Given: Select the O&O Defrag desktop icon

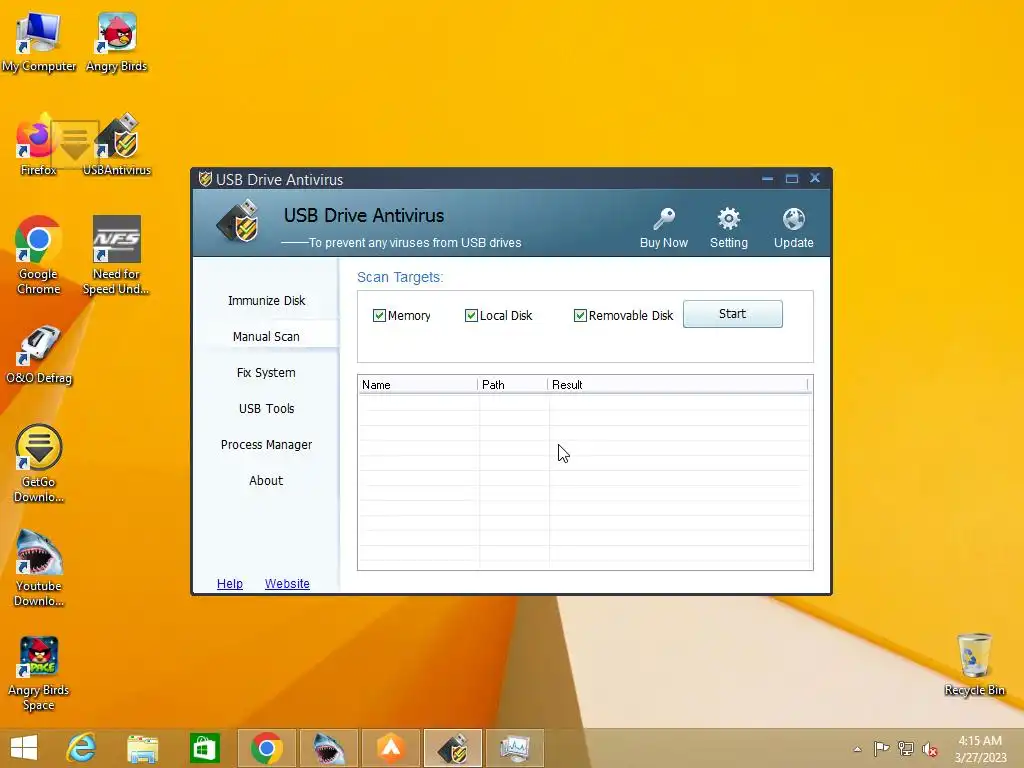Looking at the screenshot, I should (x=39, y=355).
